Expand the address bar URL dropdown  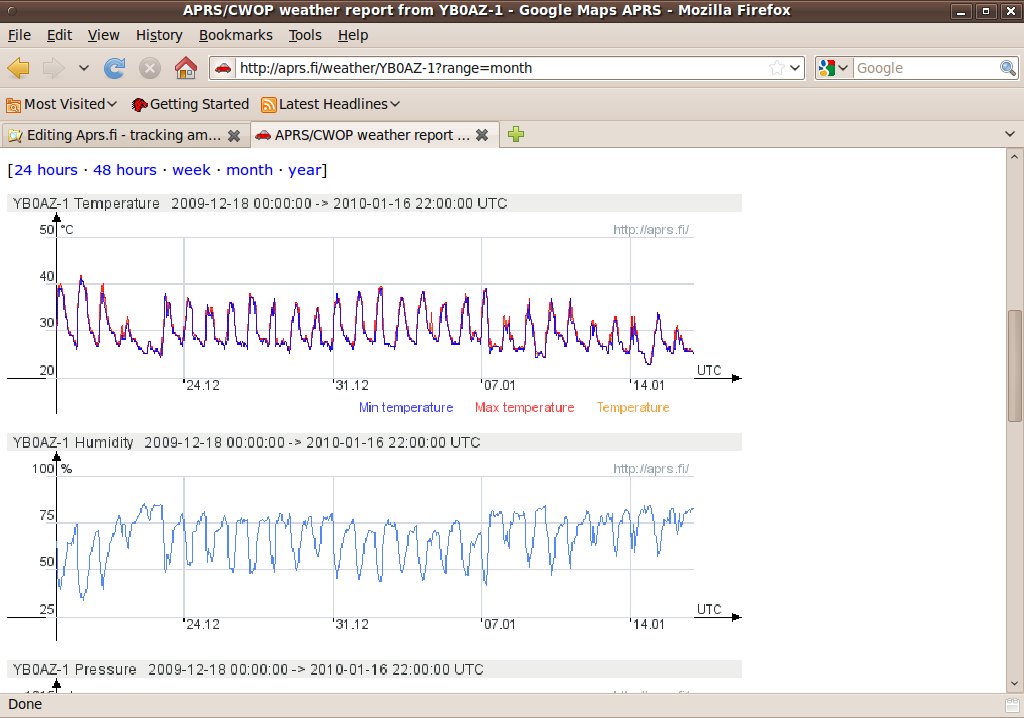tap(795, 68)
